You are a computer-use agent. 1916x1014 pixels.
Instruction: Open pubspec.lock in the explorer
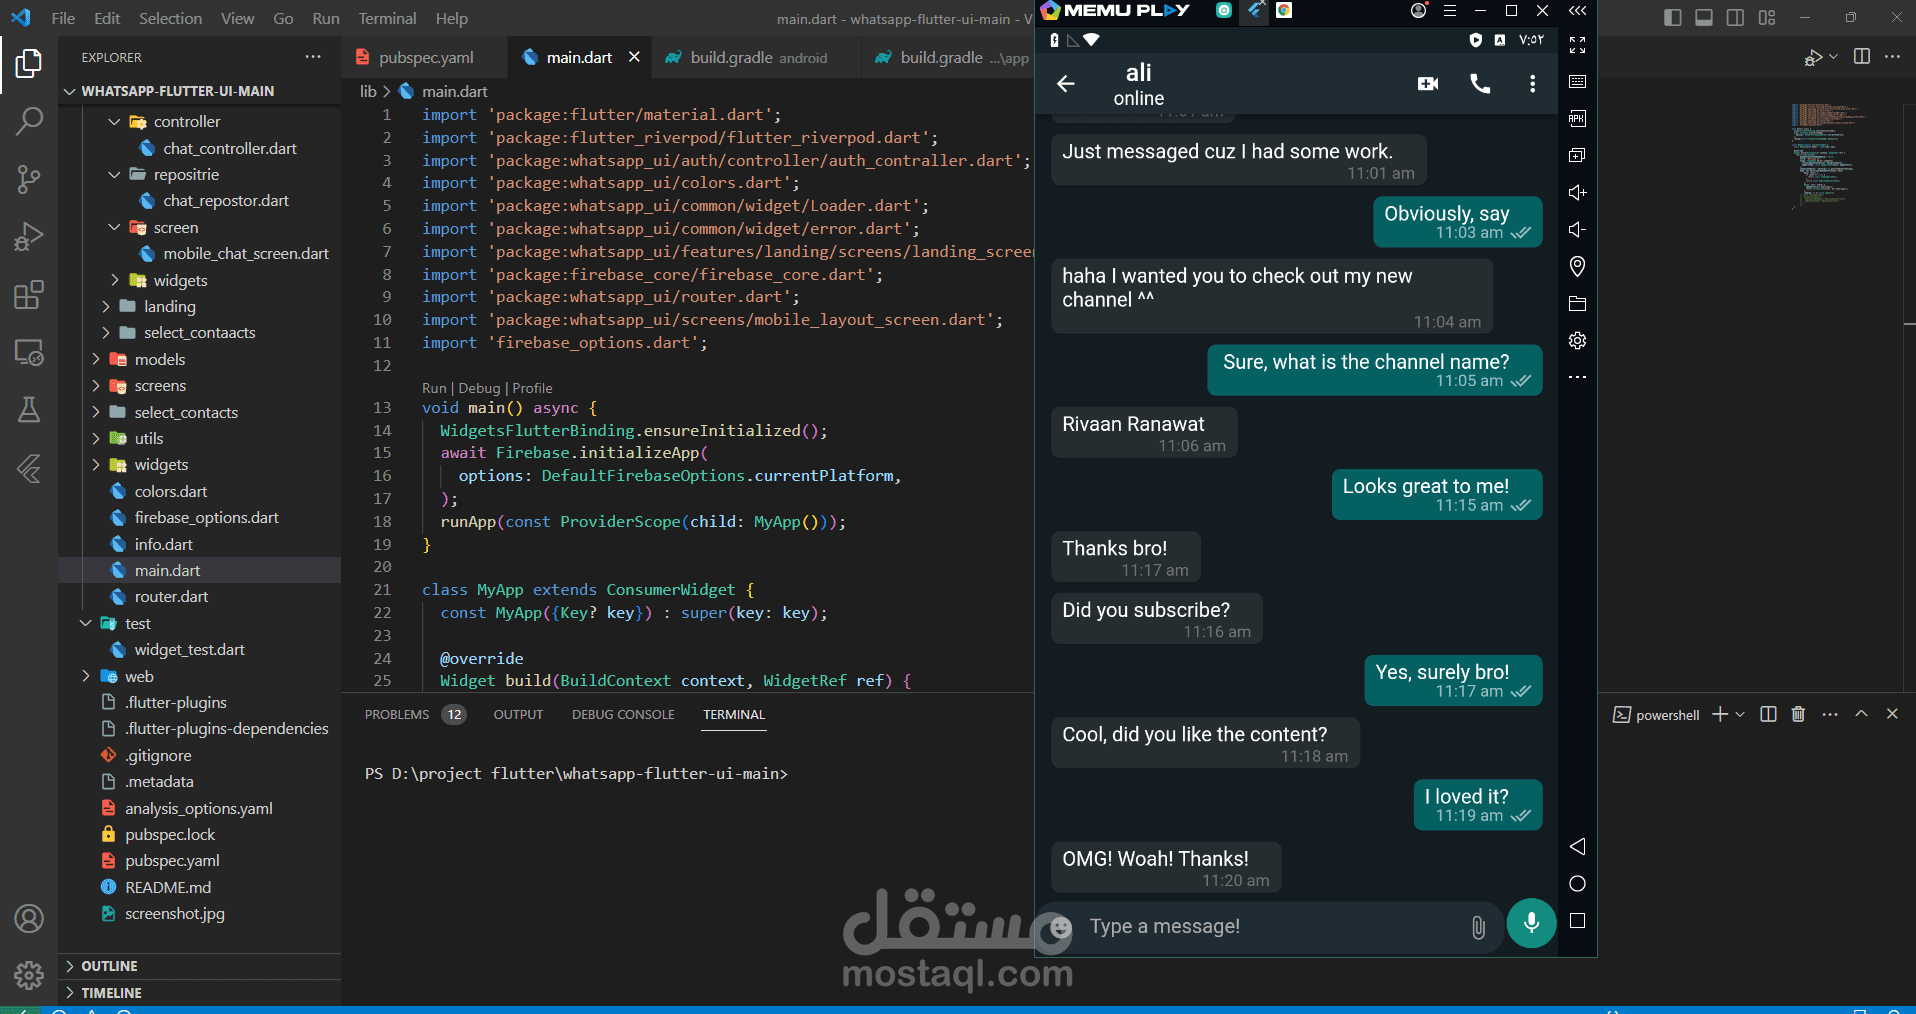coord(170,835)
